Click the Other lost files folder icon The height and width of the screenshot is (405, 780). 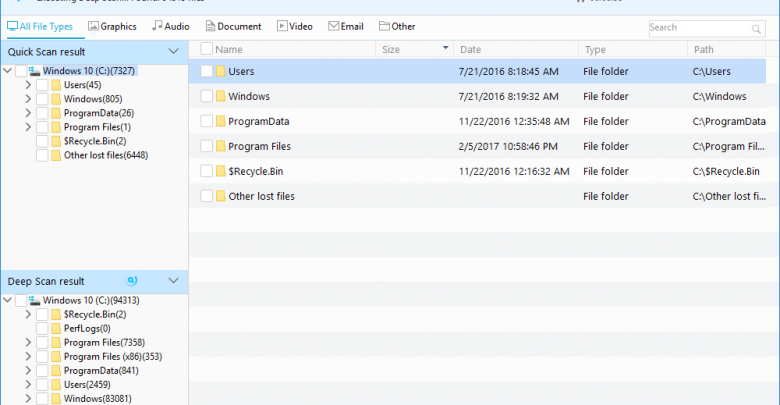click(x=220, y=196)
